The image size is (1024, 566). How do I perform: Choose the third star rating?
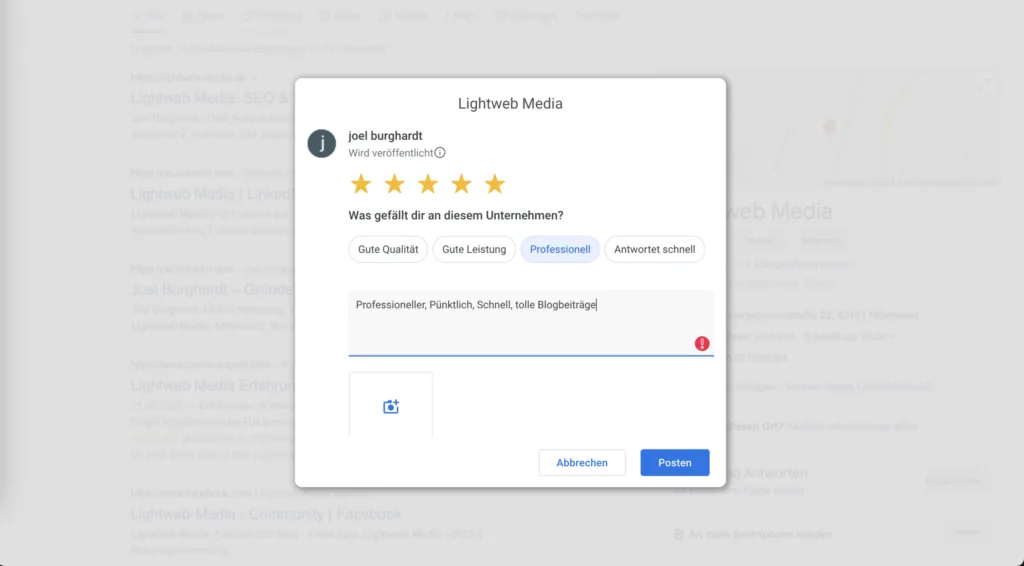428,184
